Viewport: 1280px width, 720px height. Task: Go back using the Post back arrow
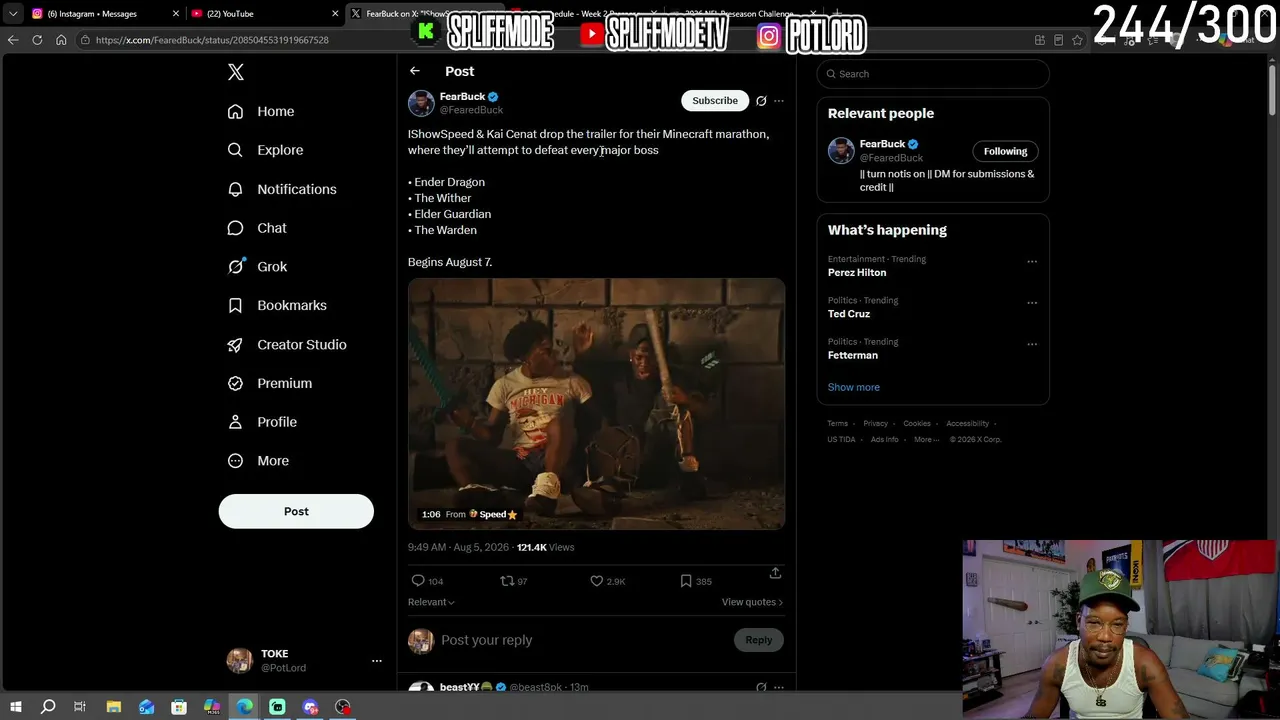coord(415,71)
